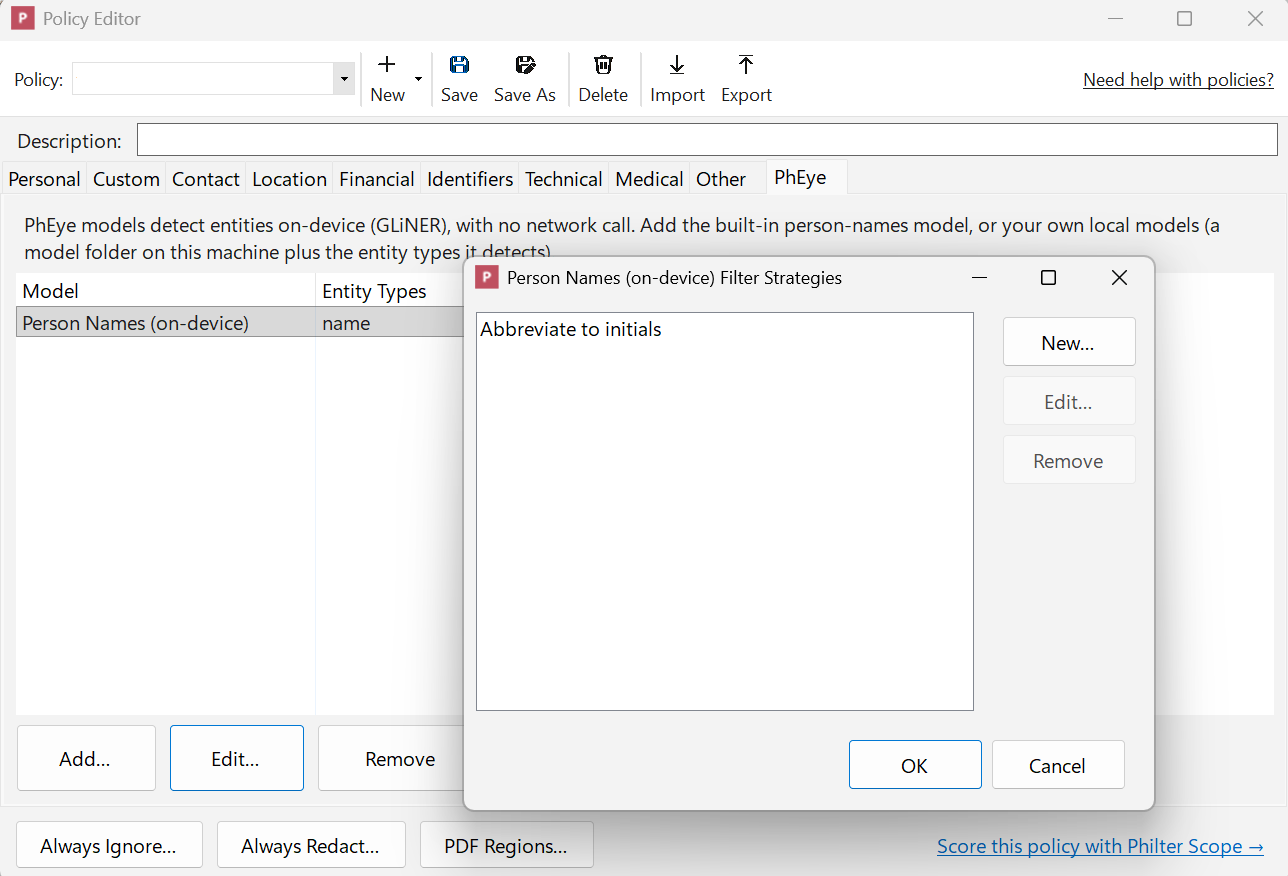This screenshot has width=1288, height=876.
Task: Switch to the Custom tab
Action: [126, 179]
